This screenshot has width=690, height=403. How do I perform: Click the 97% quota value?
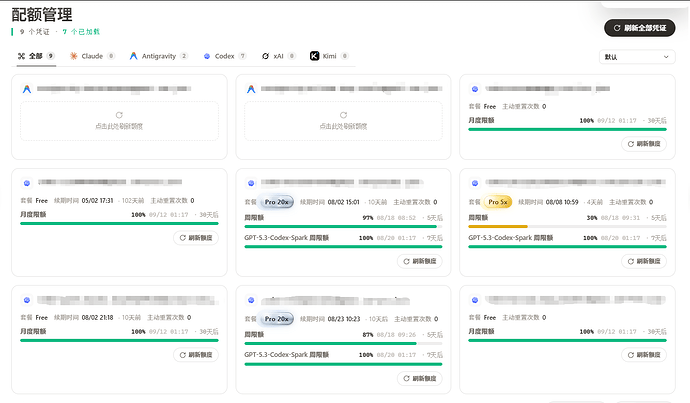coord(368,218)
